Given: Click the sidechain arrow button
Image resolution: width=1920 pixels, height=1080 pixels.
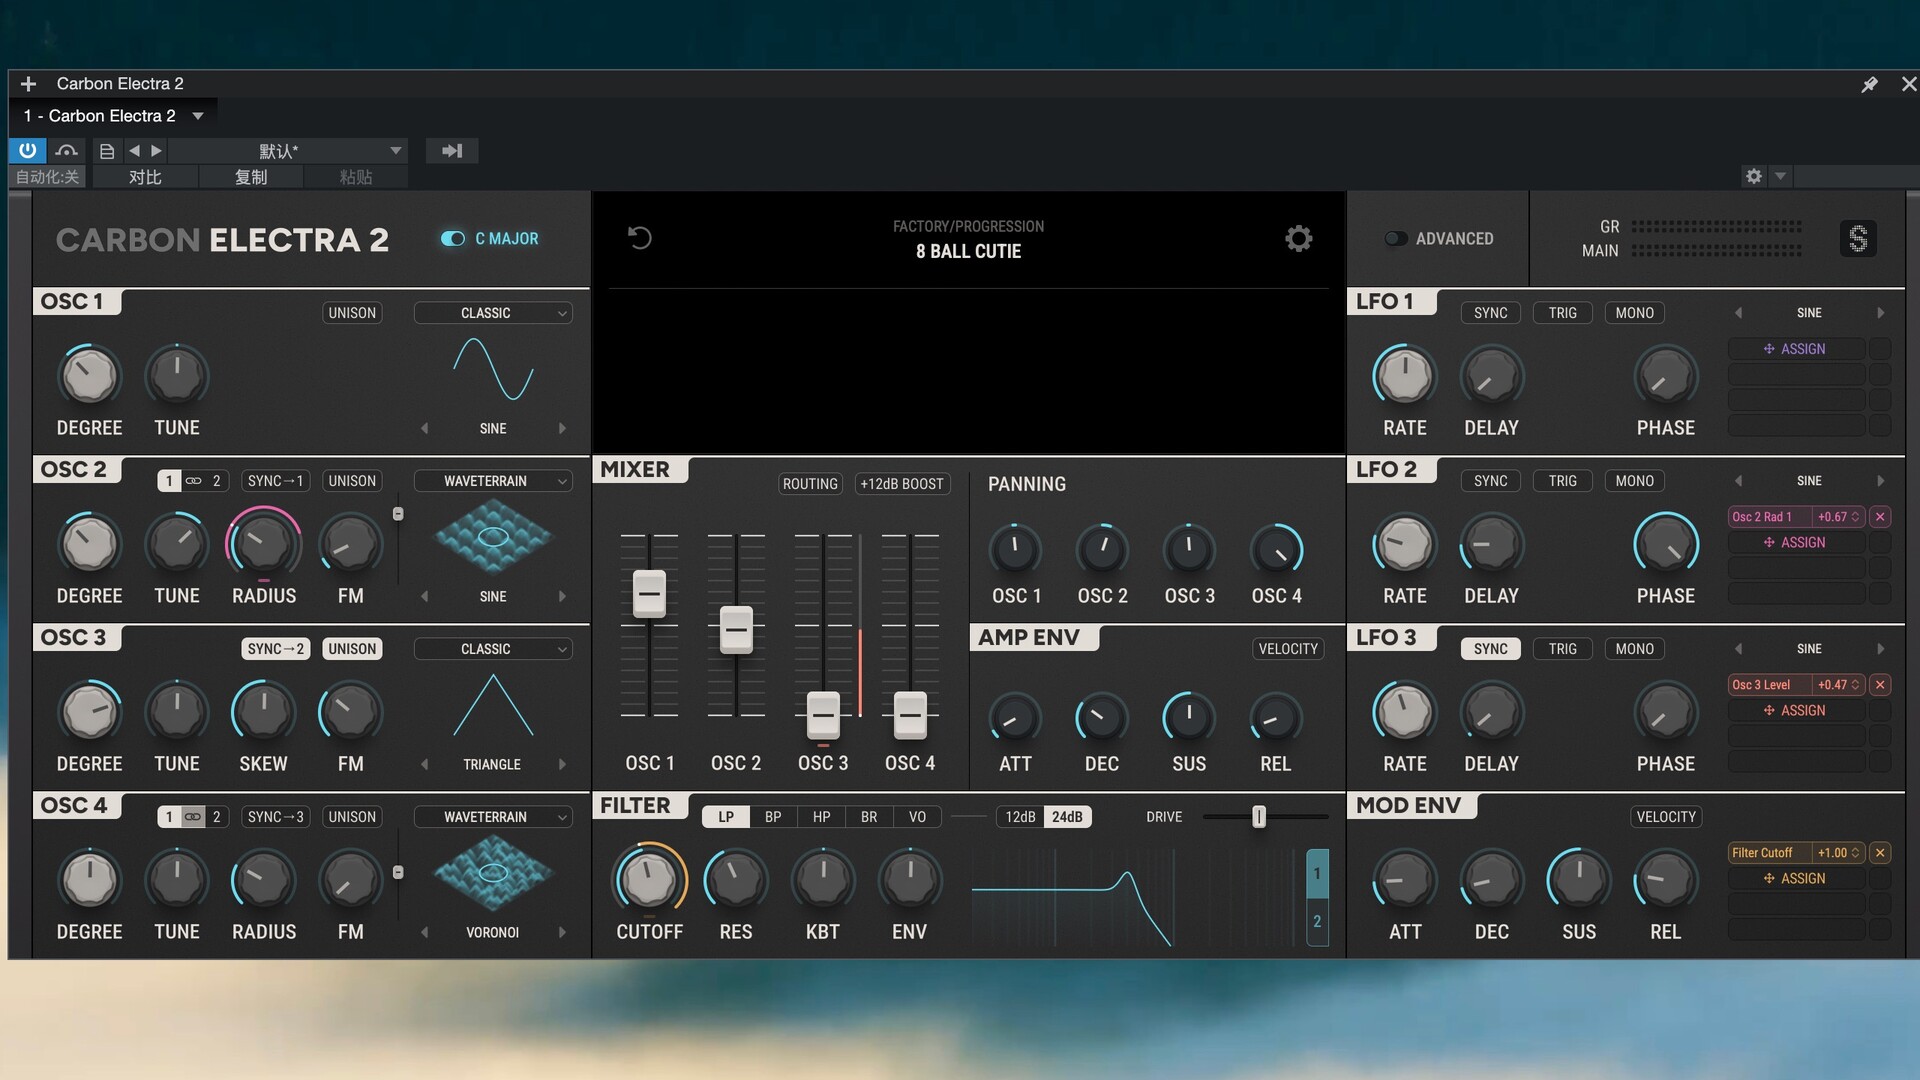Looking at the screenshot, I should (452, 151).
